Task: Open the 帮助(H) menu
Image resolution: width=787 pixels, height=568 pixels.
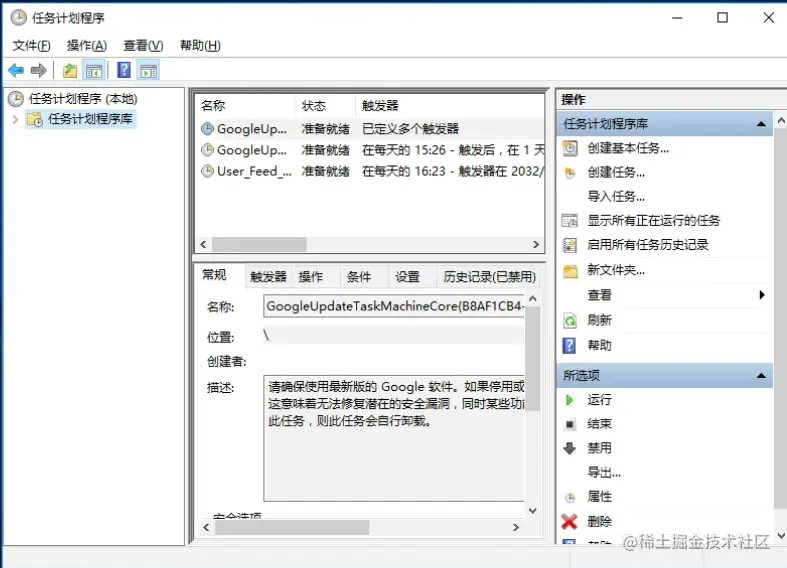Action: click(200, 46)
